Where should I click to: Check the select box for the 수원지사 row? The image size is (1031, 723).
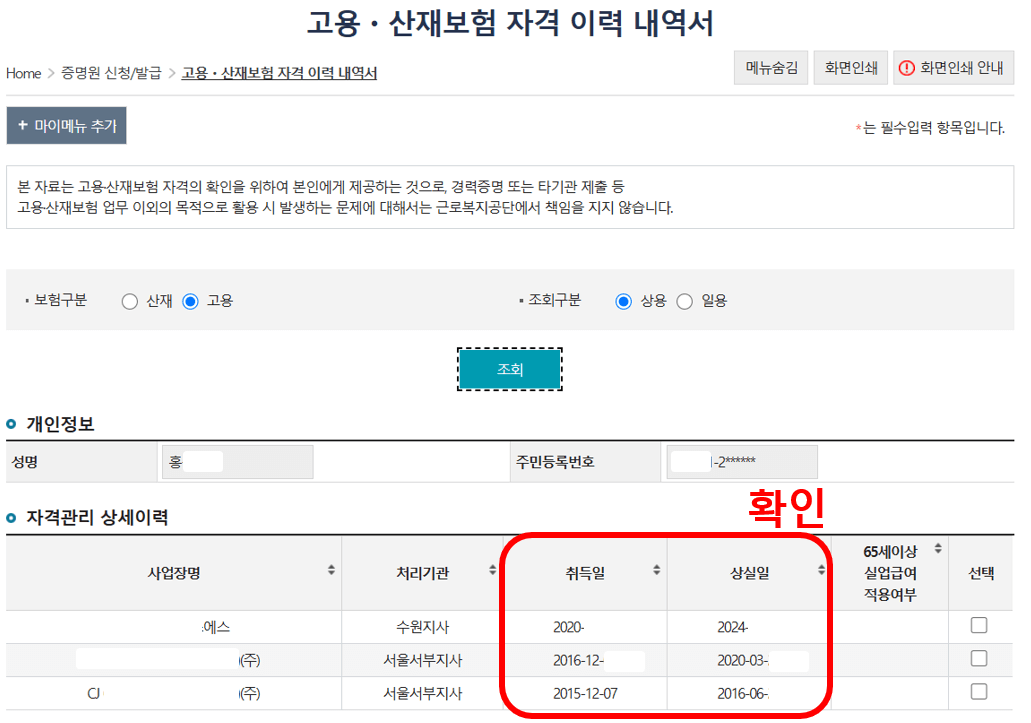tap(979, 627)
